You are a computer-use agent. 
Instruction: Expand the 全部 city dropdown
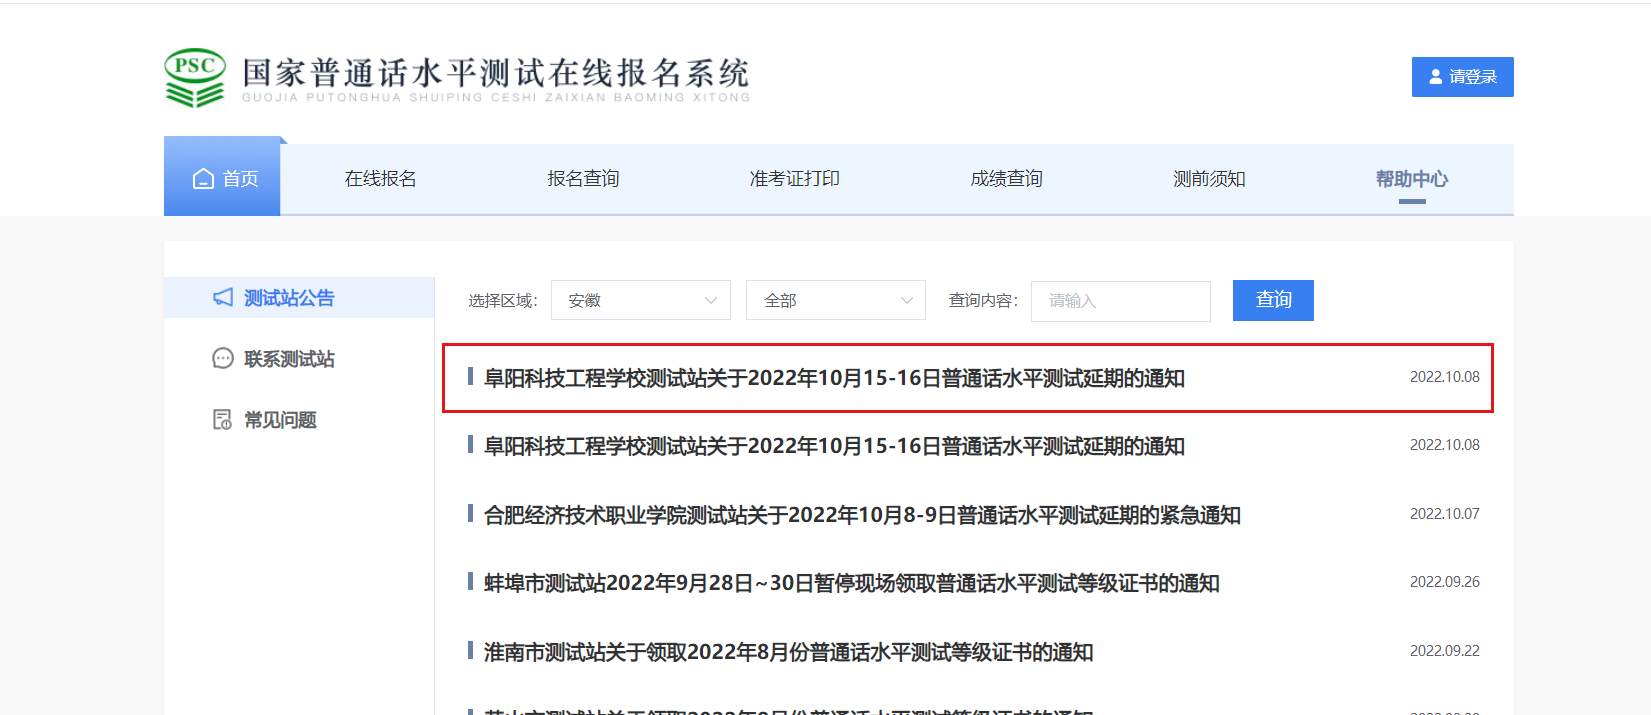pyautogui.click(x=835, y=301)
